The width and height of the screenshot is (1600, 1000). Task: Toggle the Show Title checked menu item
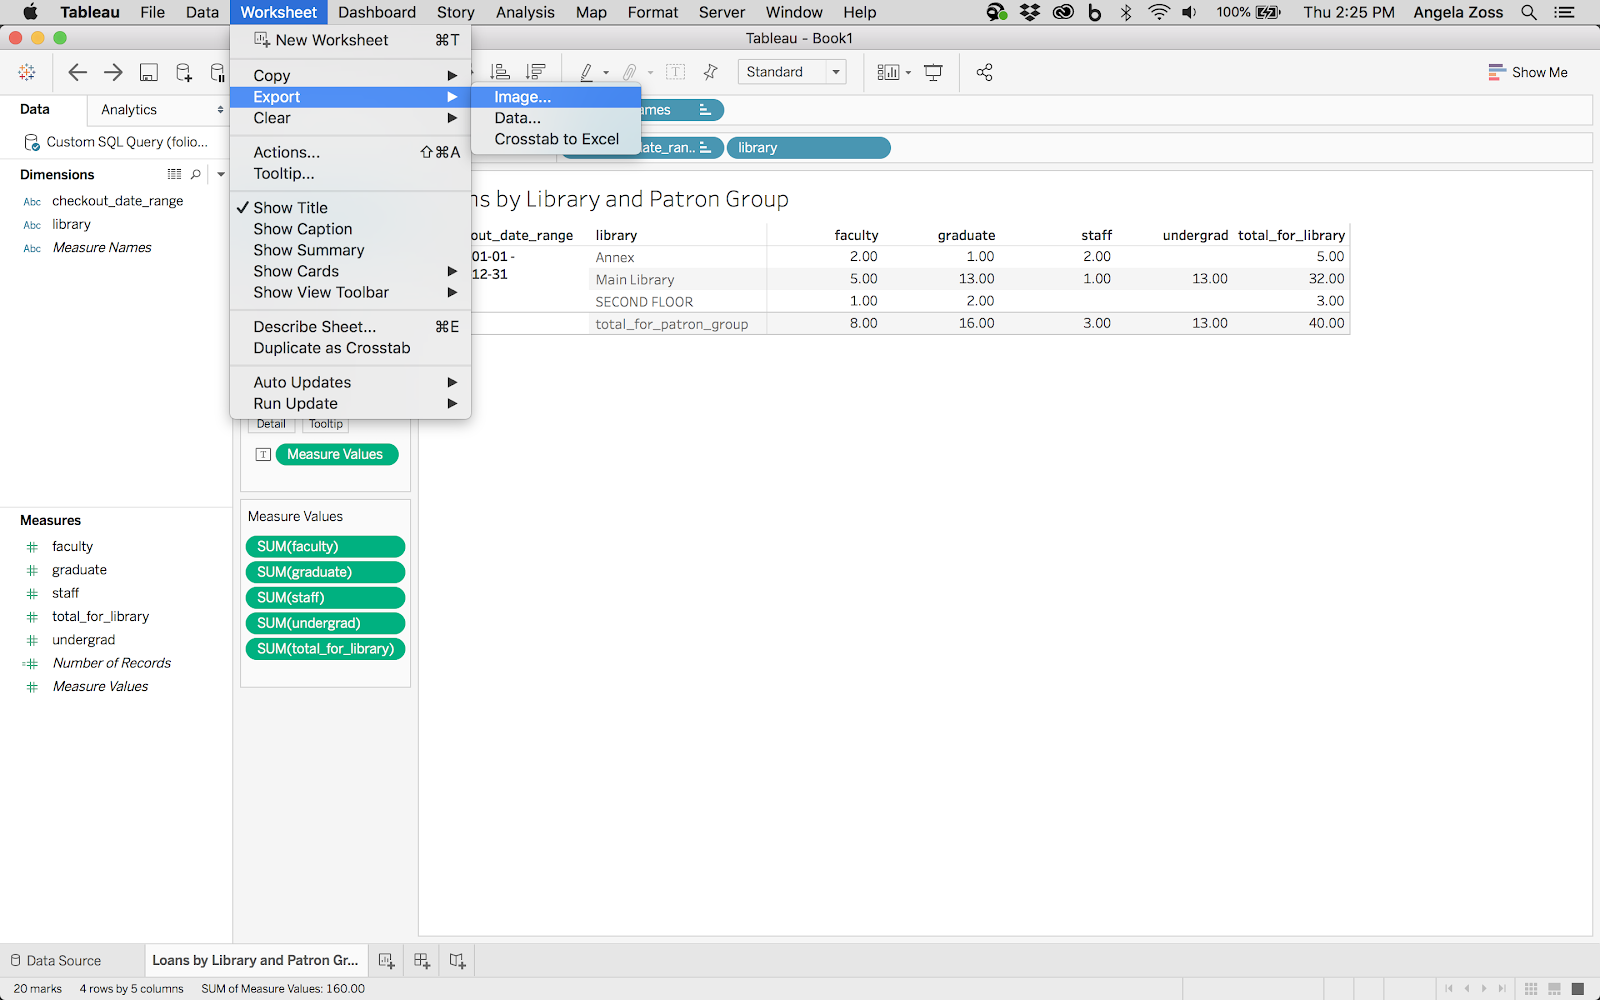[x=350, y=208]
